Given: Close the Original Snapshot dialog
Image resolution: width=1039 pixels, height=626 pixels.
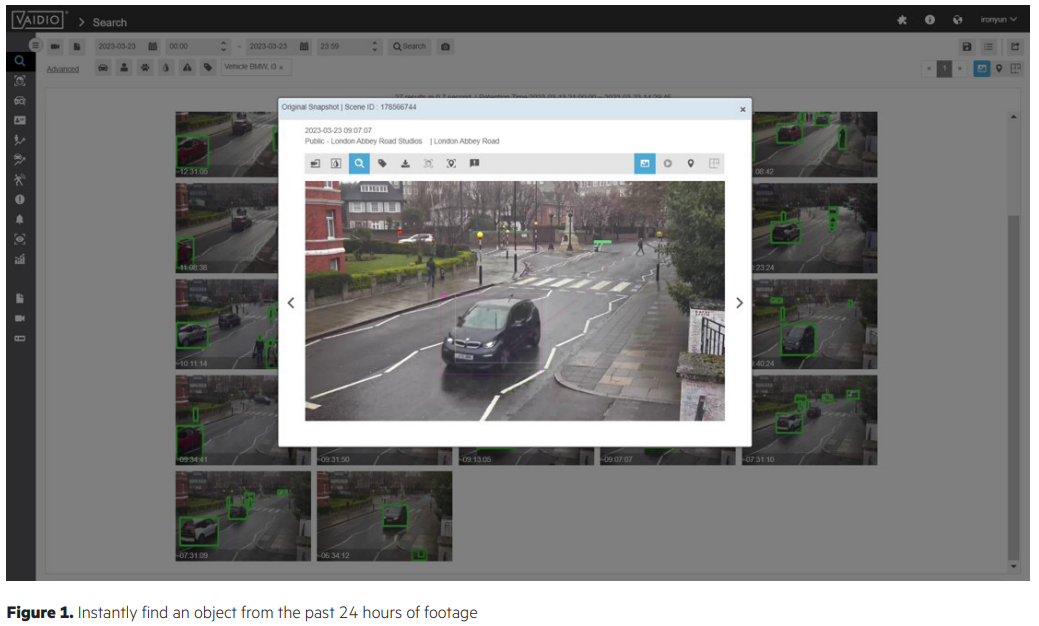Looking at the screenshot, I should pyautogui.click(x=742, y=109).
